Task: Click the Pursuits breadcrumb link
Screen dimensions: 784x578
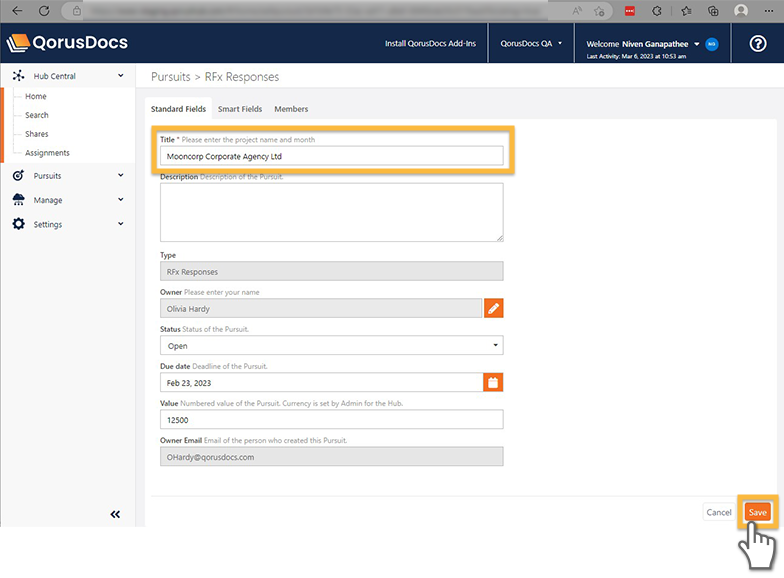Action: pos(170,77)
